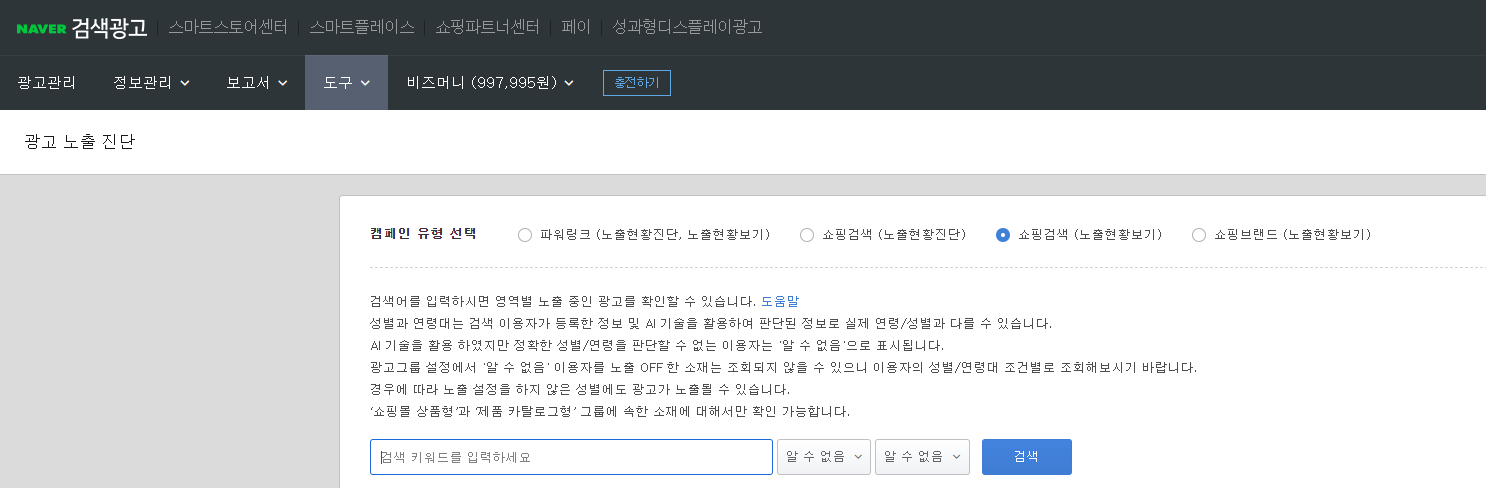Click the NAVER 검색광고 logo
This screenshot has height=488, width=1486.
pyautogui.click(x=82, y=27)
